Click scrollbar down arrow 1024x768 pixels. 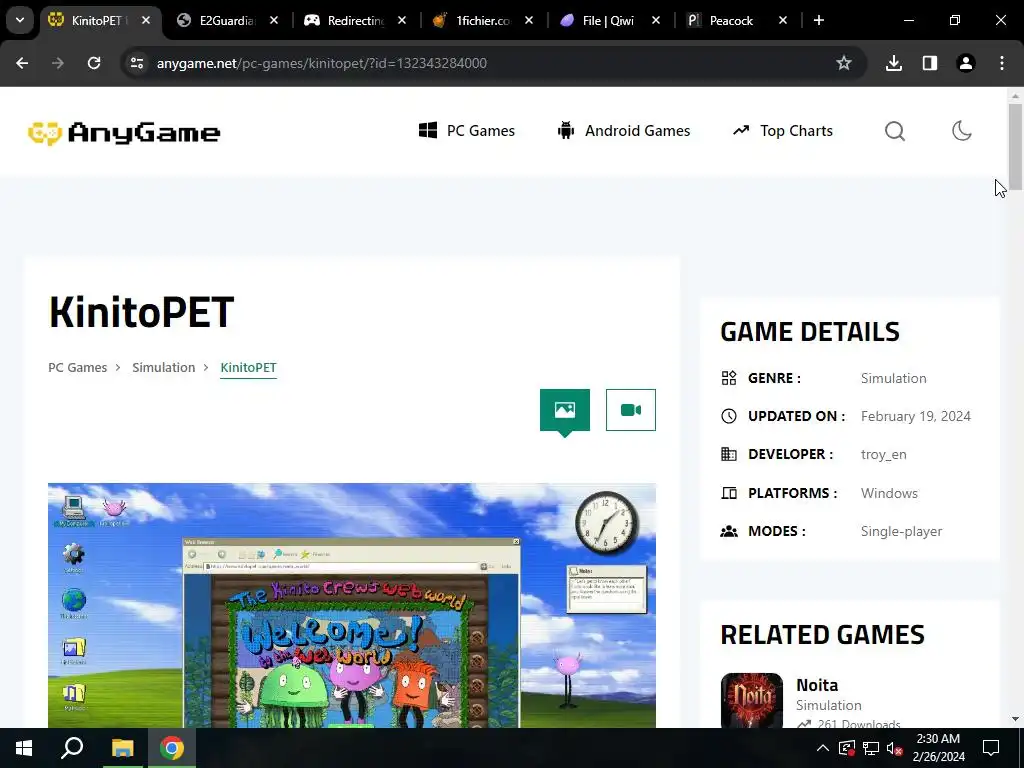1015,719
